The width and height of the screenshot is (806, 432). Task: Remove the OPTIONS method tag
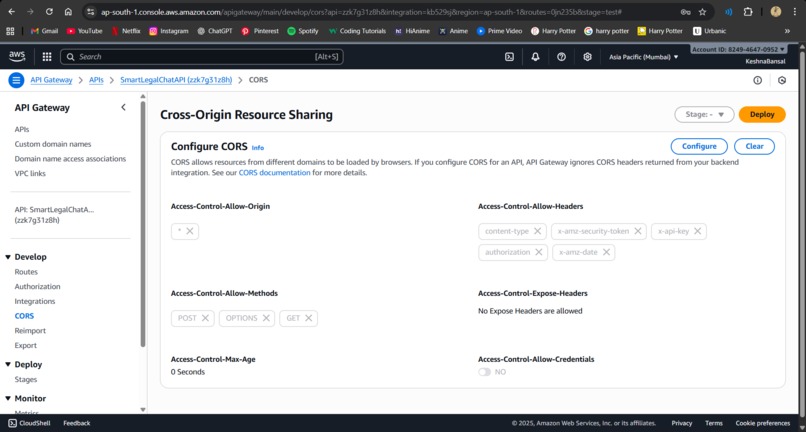click(x=266, y=318)
